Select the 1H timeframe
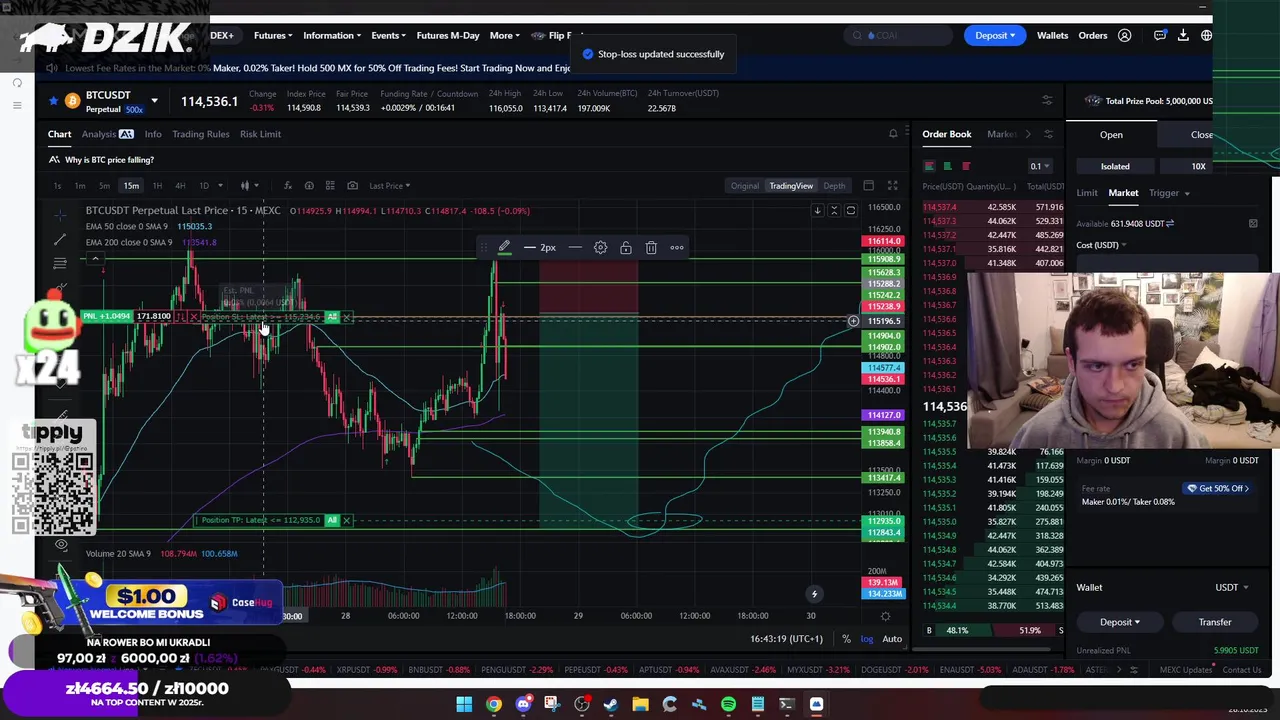This screenshot has height=720, width=1280. point(157,185)
